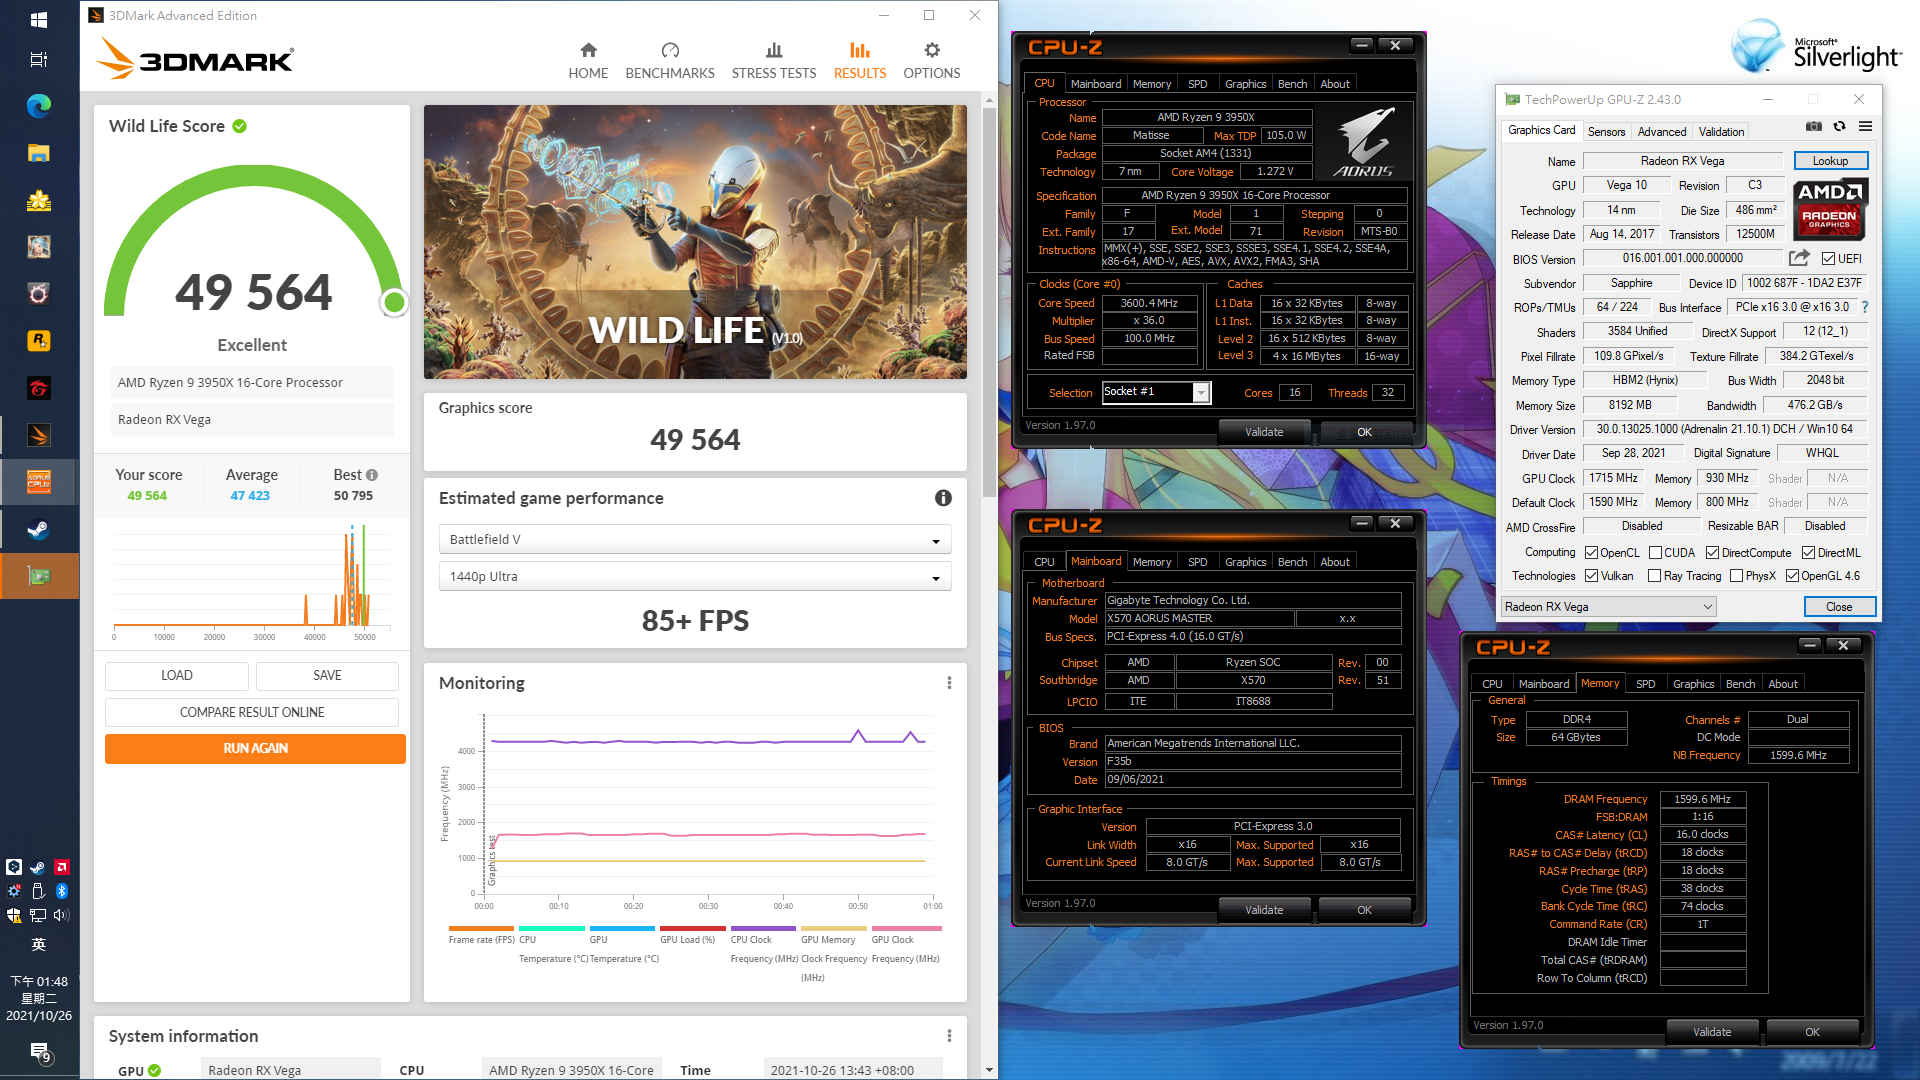Switch to 3DMark taskbar icon
This screenshot has height=1080, width=1920.
[39, 436]
